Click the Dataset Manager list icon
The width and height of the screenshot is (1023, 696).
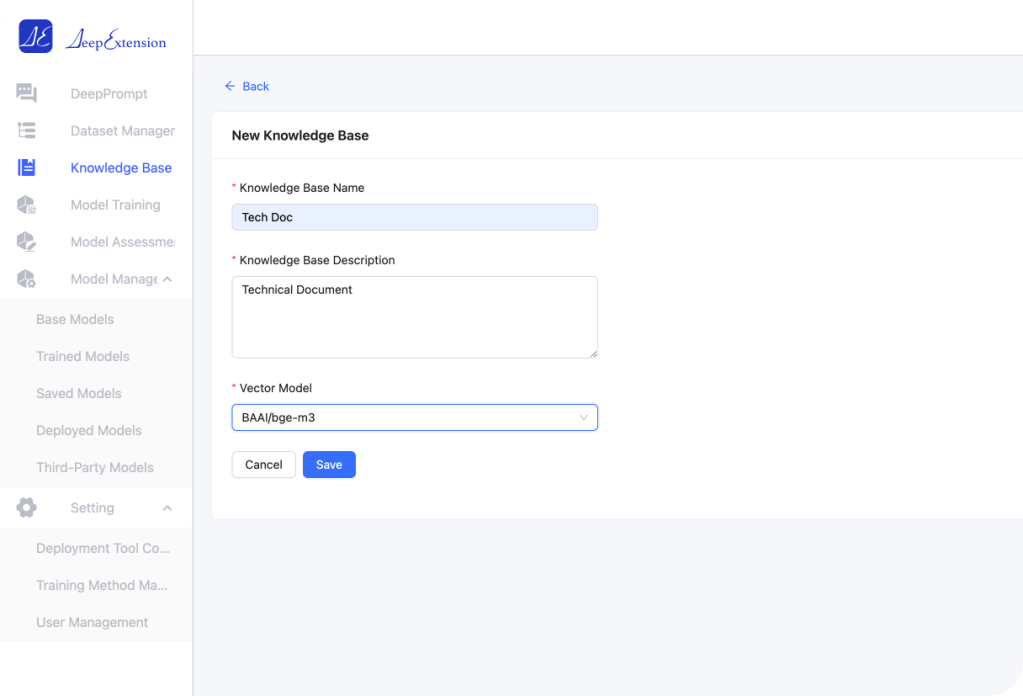(x=27, y=131)
